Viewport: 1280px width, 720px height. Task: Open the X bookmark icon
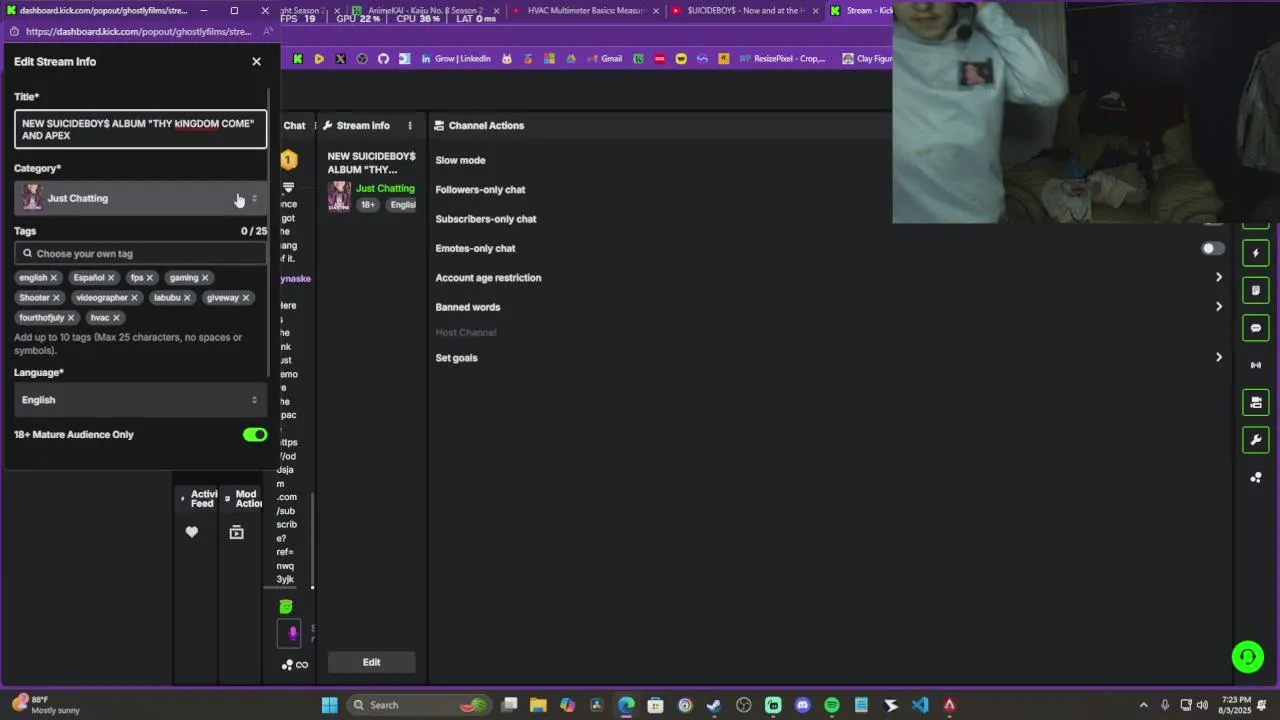click(340, 59)
